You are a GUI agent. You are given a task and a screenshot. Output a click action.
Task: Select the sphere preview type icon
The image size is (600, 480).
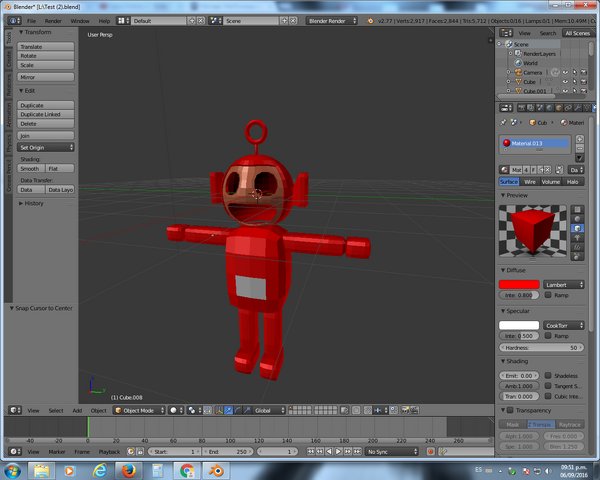(577, 219)
